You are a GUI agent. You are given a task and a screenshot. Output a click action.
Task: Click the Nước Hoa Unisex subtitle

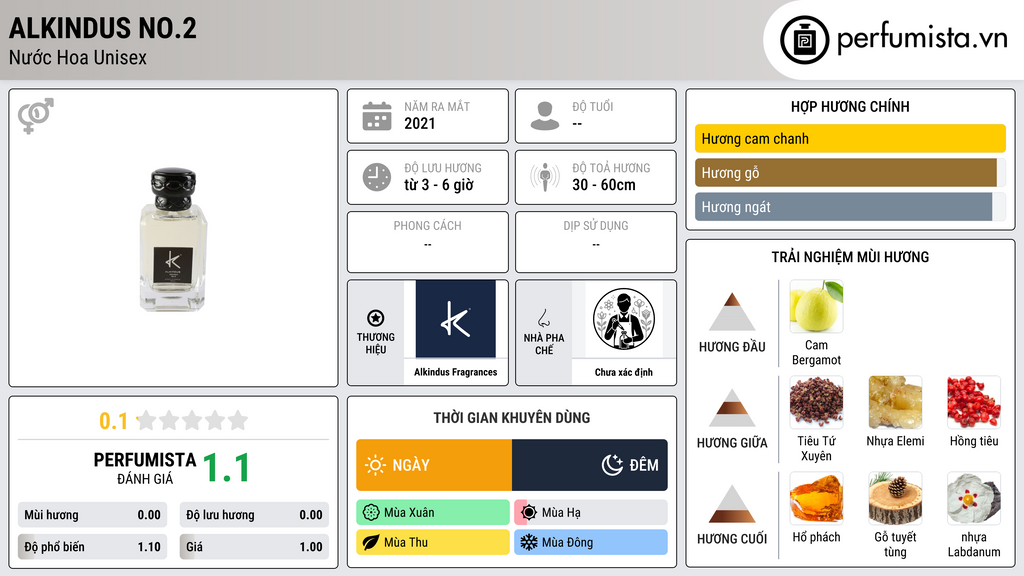click(x=78, y=57)
